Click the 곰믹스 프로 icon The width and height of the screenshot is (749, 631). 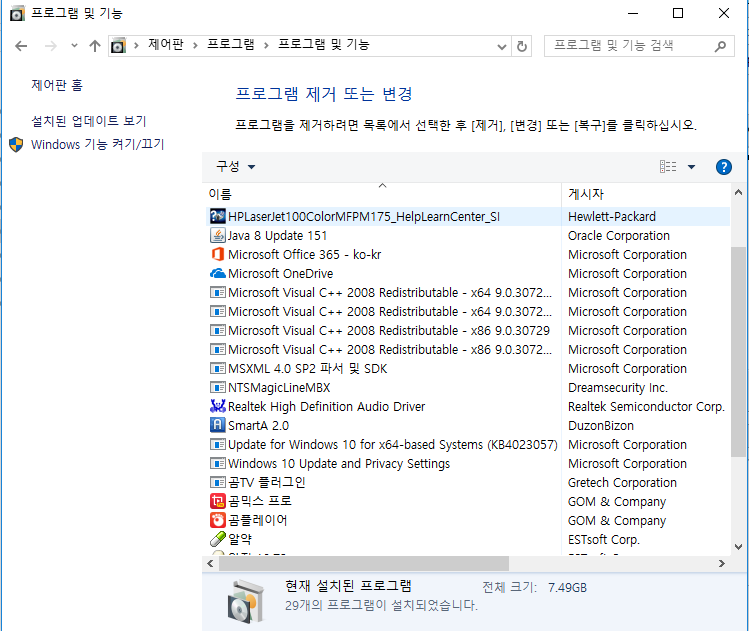(218, 501)
